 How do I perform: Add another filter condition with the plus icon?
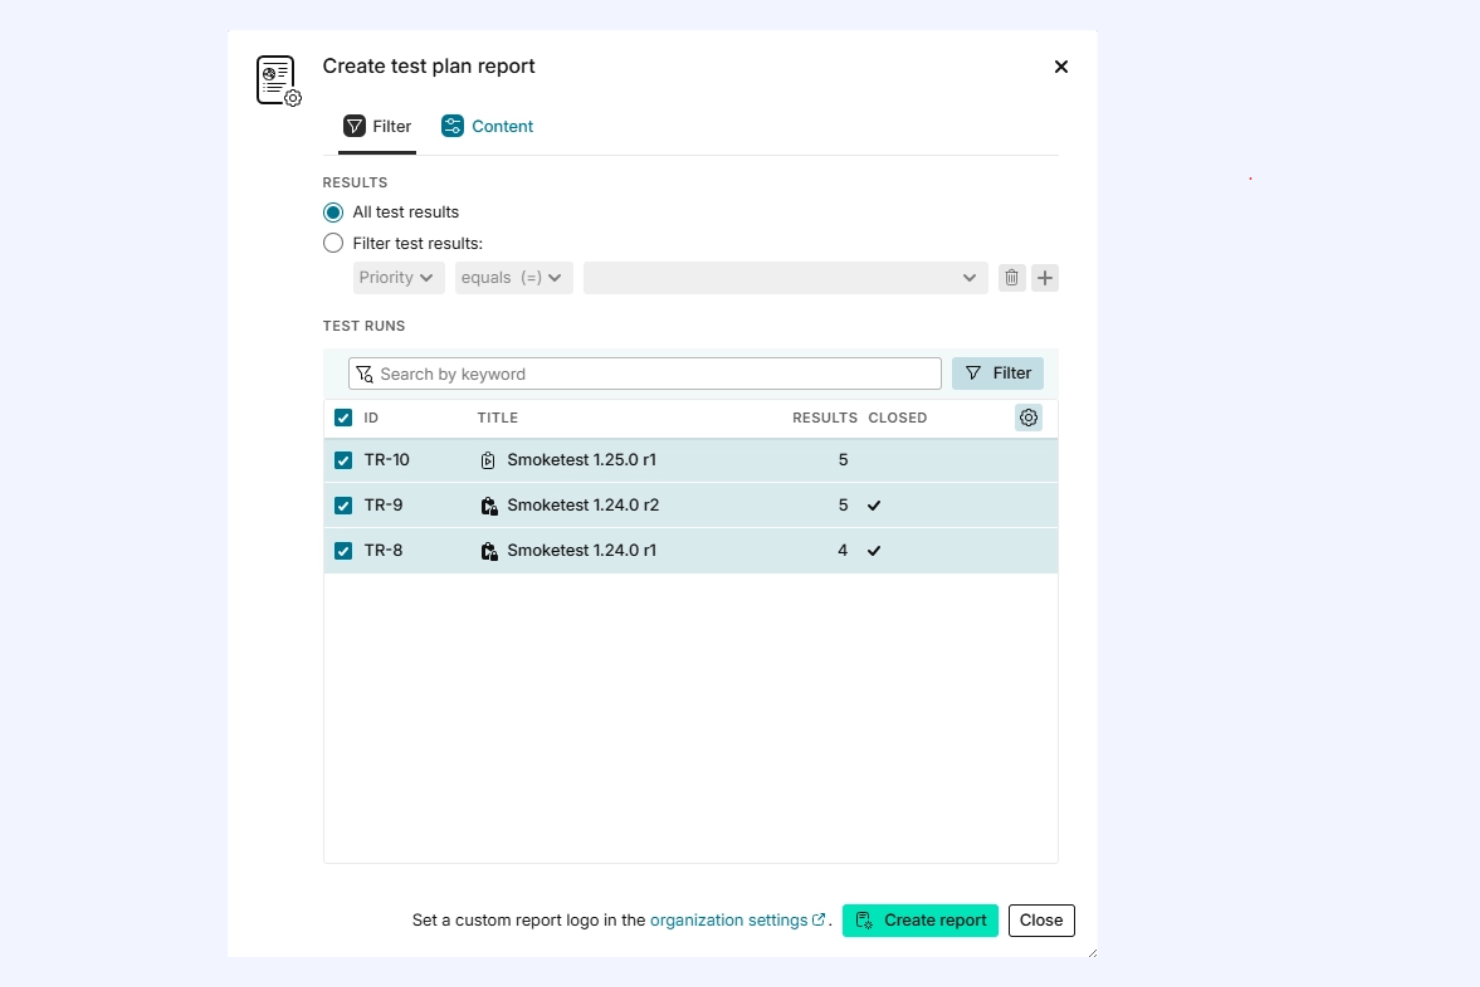pos(1044,277)
